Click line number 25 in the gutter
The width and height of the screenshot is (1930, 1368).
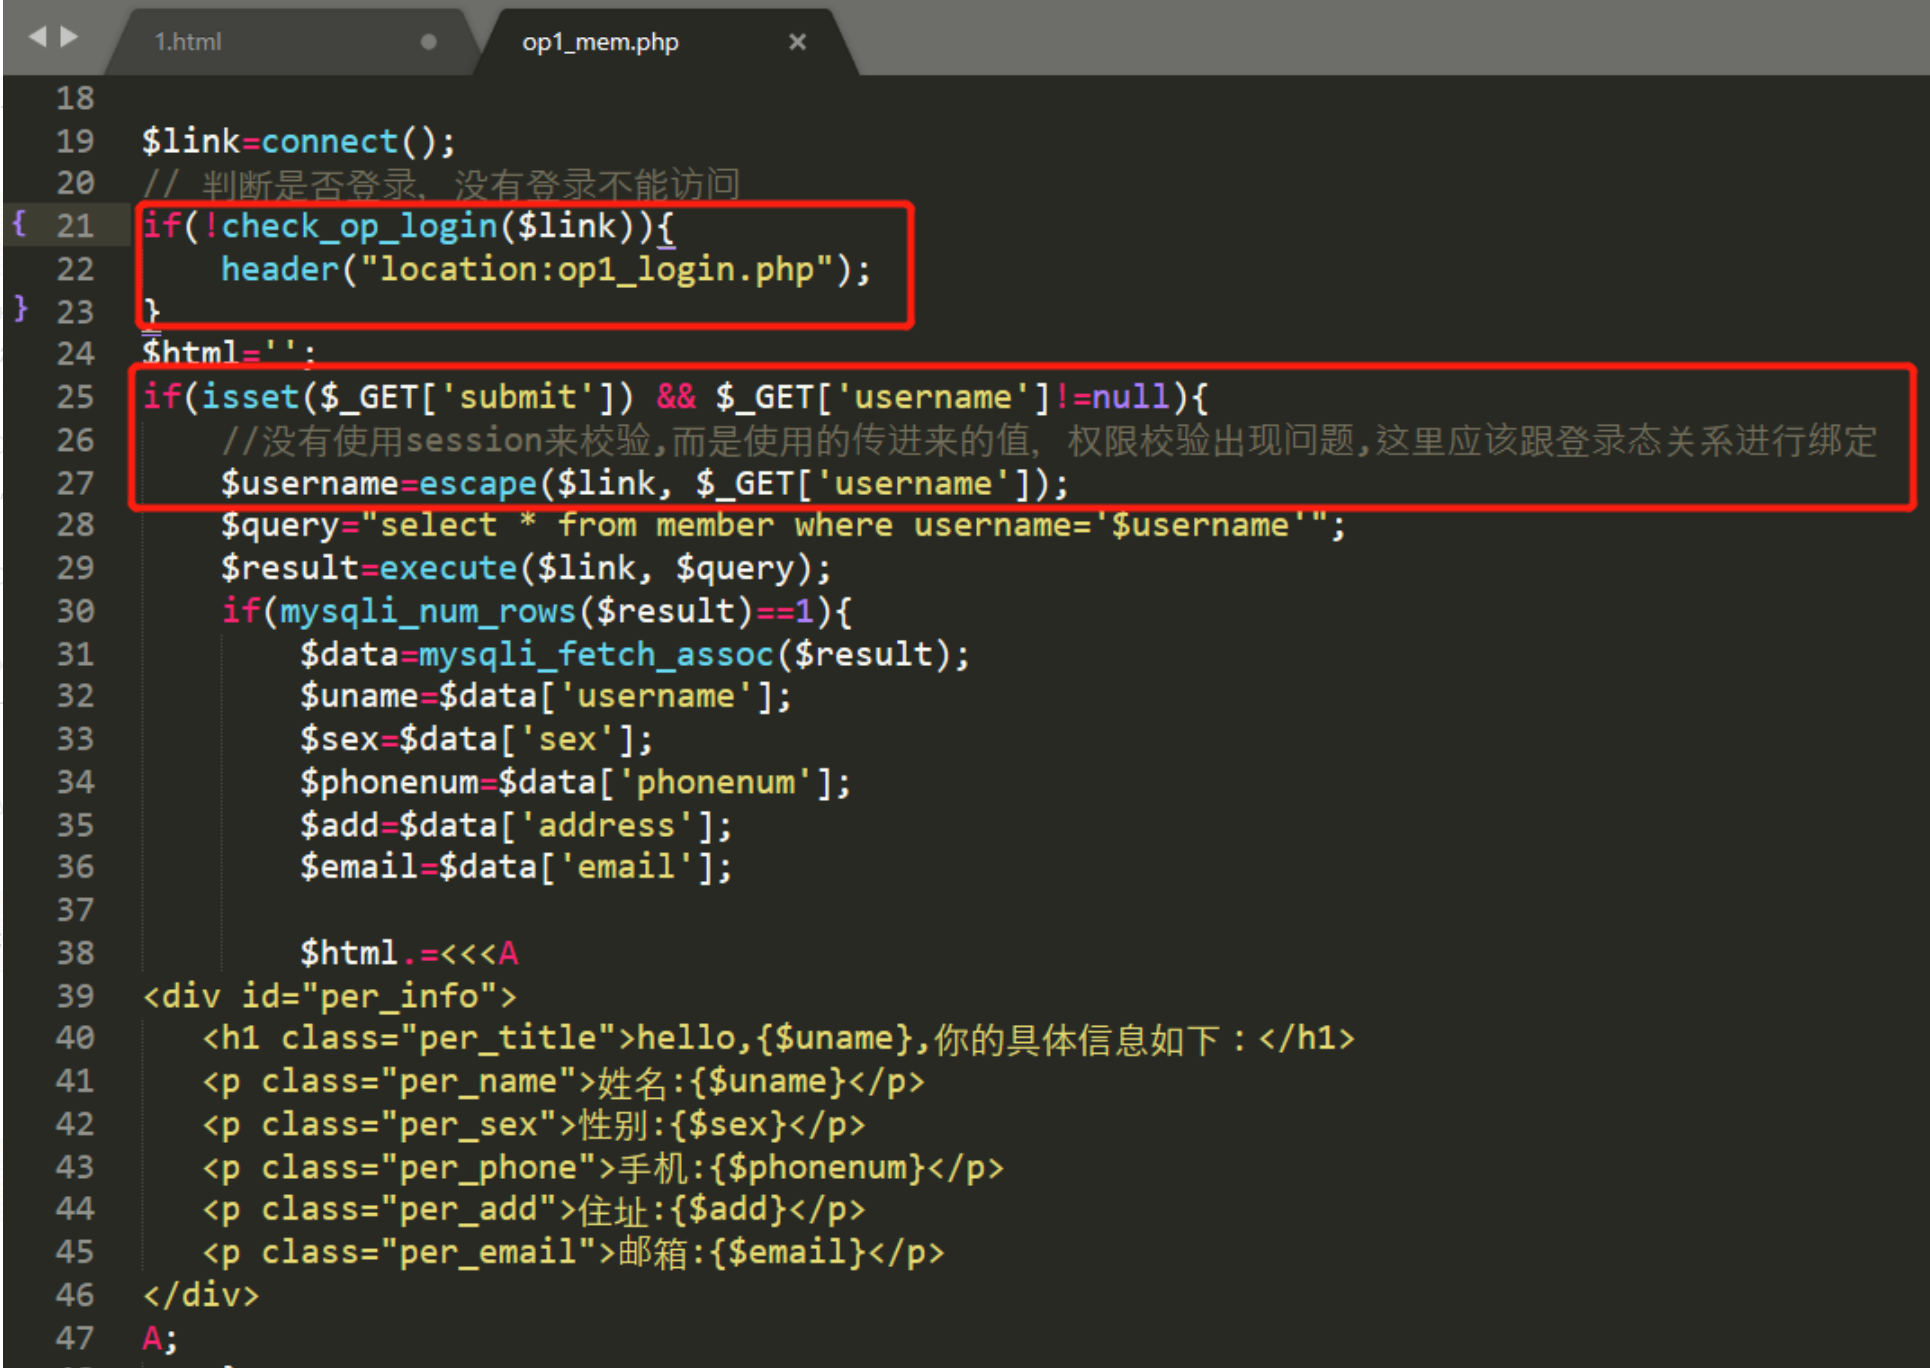coord(75,397)
